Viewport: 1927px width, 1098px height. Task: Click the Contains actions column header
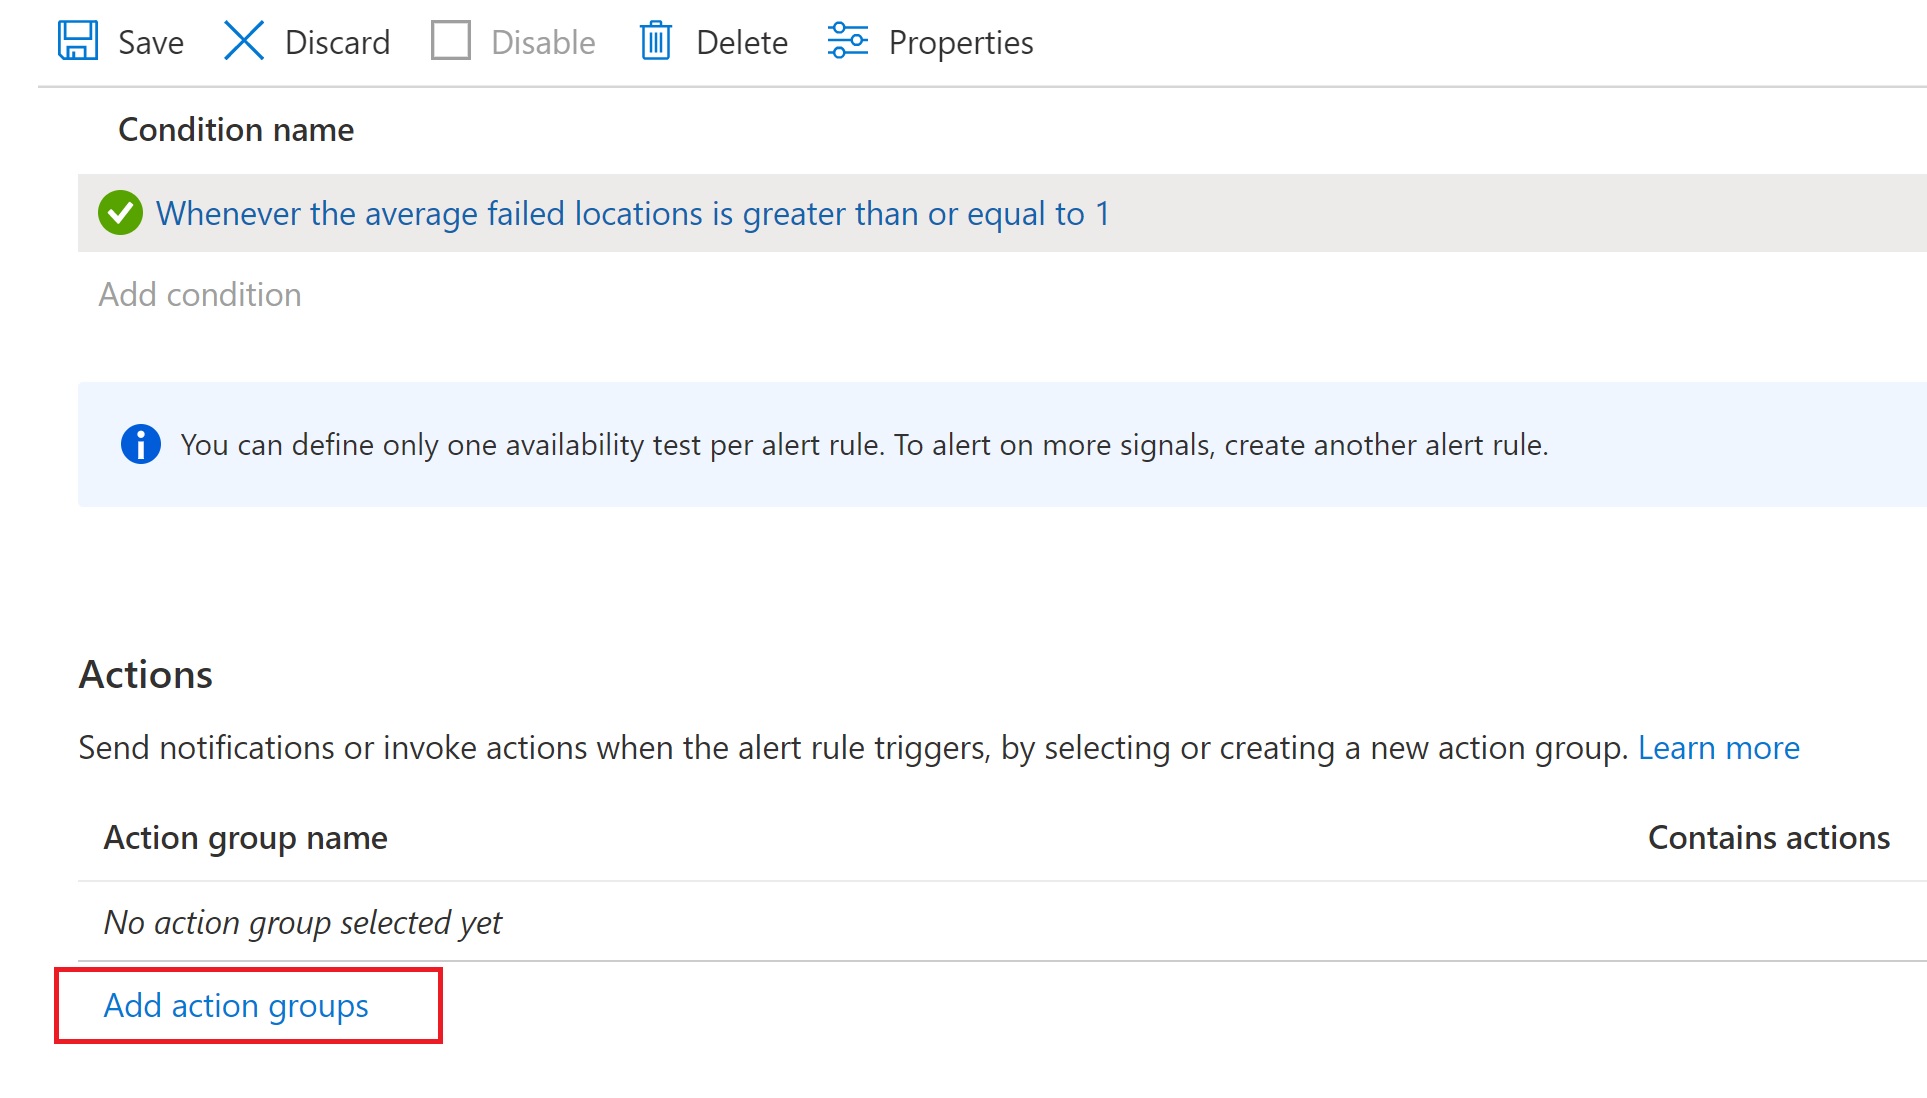pyautogui.click(x=1768, y=838)
